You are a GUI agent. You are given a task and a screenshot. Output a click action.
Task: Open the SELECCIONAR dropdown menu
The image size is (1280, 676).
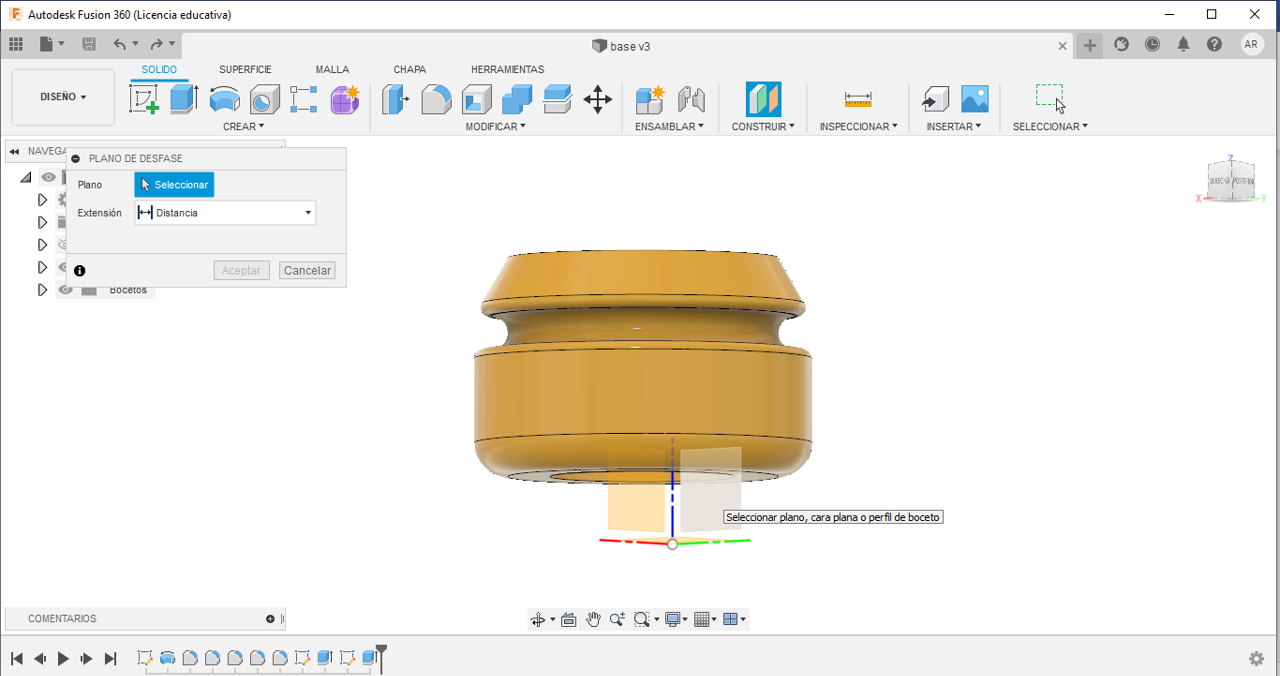point(1050,127)
